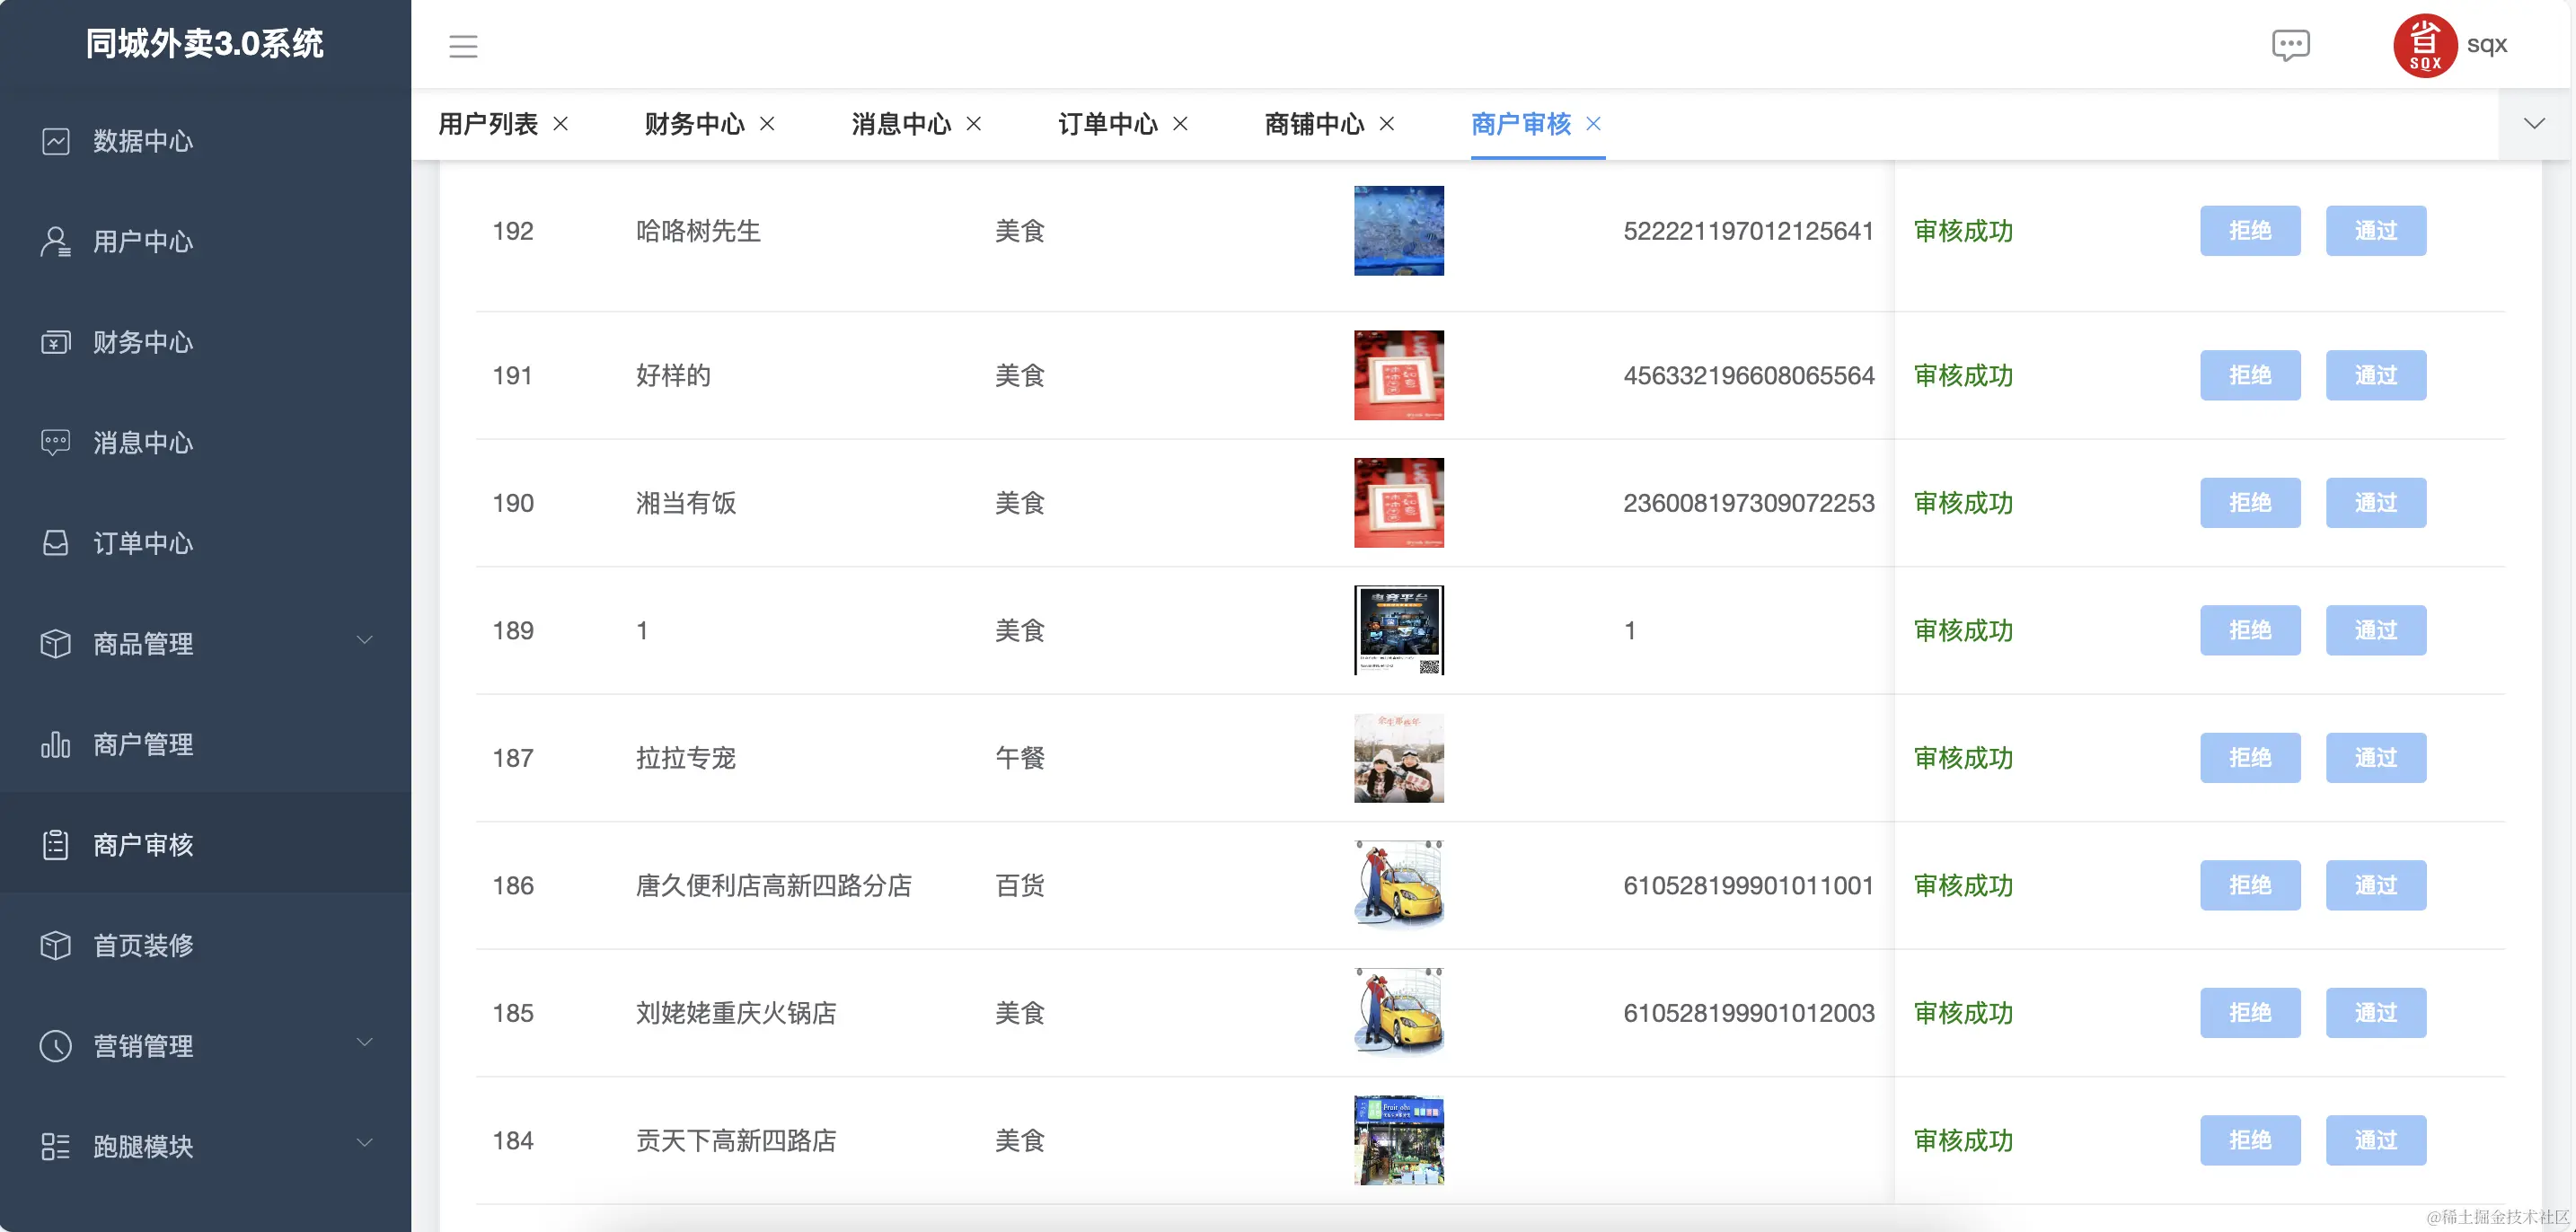Approve merchant 191 好样的
Image resolution: width=2576 pixels, height=1232 pixels.
[x=2376, y=376]
